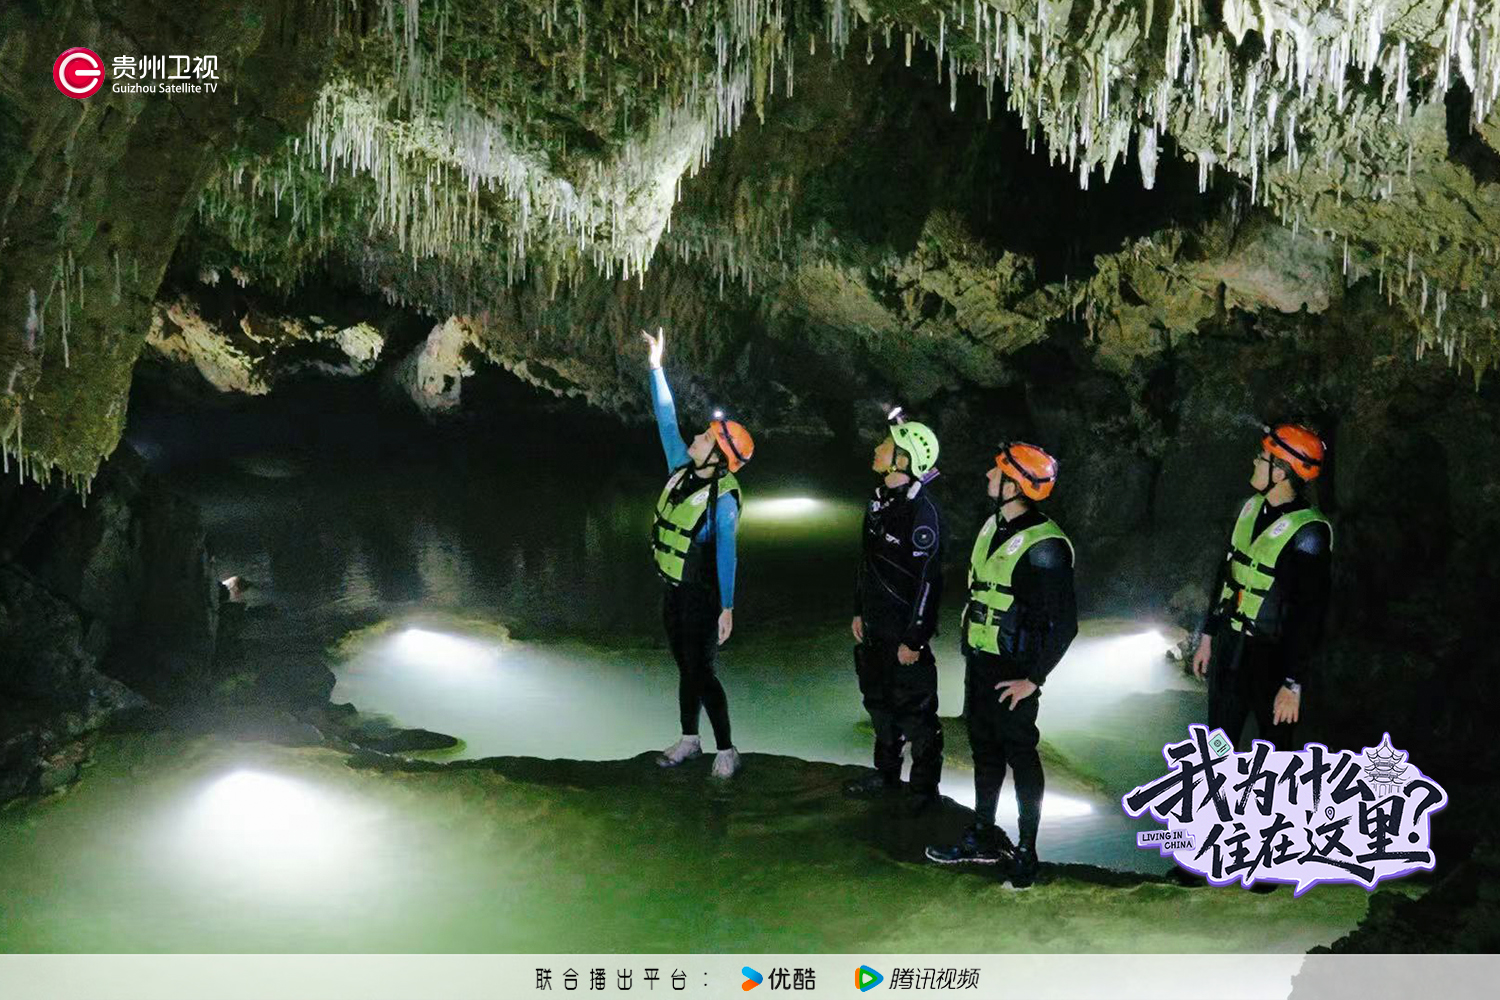Click the LIVING IN CHINA tag

click(1166, 840)
